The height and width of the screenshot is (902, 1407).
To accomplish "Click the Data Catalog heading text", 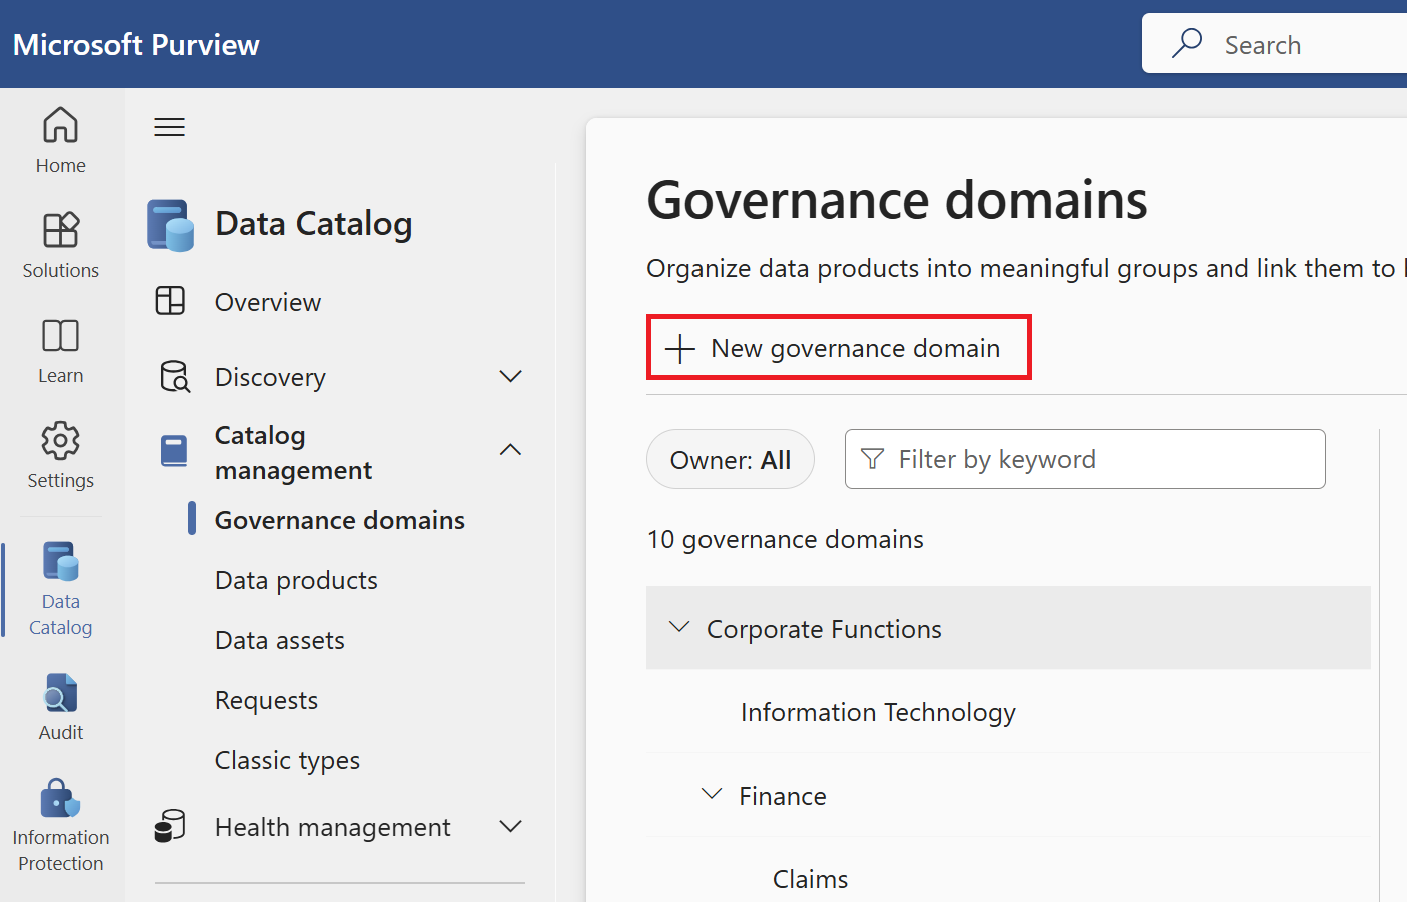I will point(313,224).
